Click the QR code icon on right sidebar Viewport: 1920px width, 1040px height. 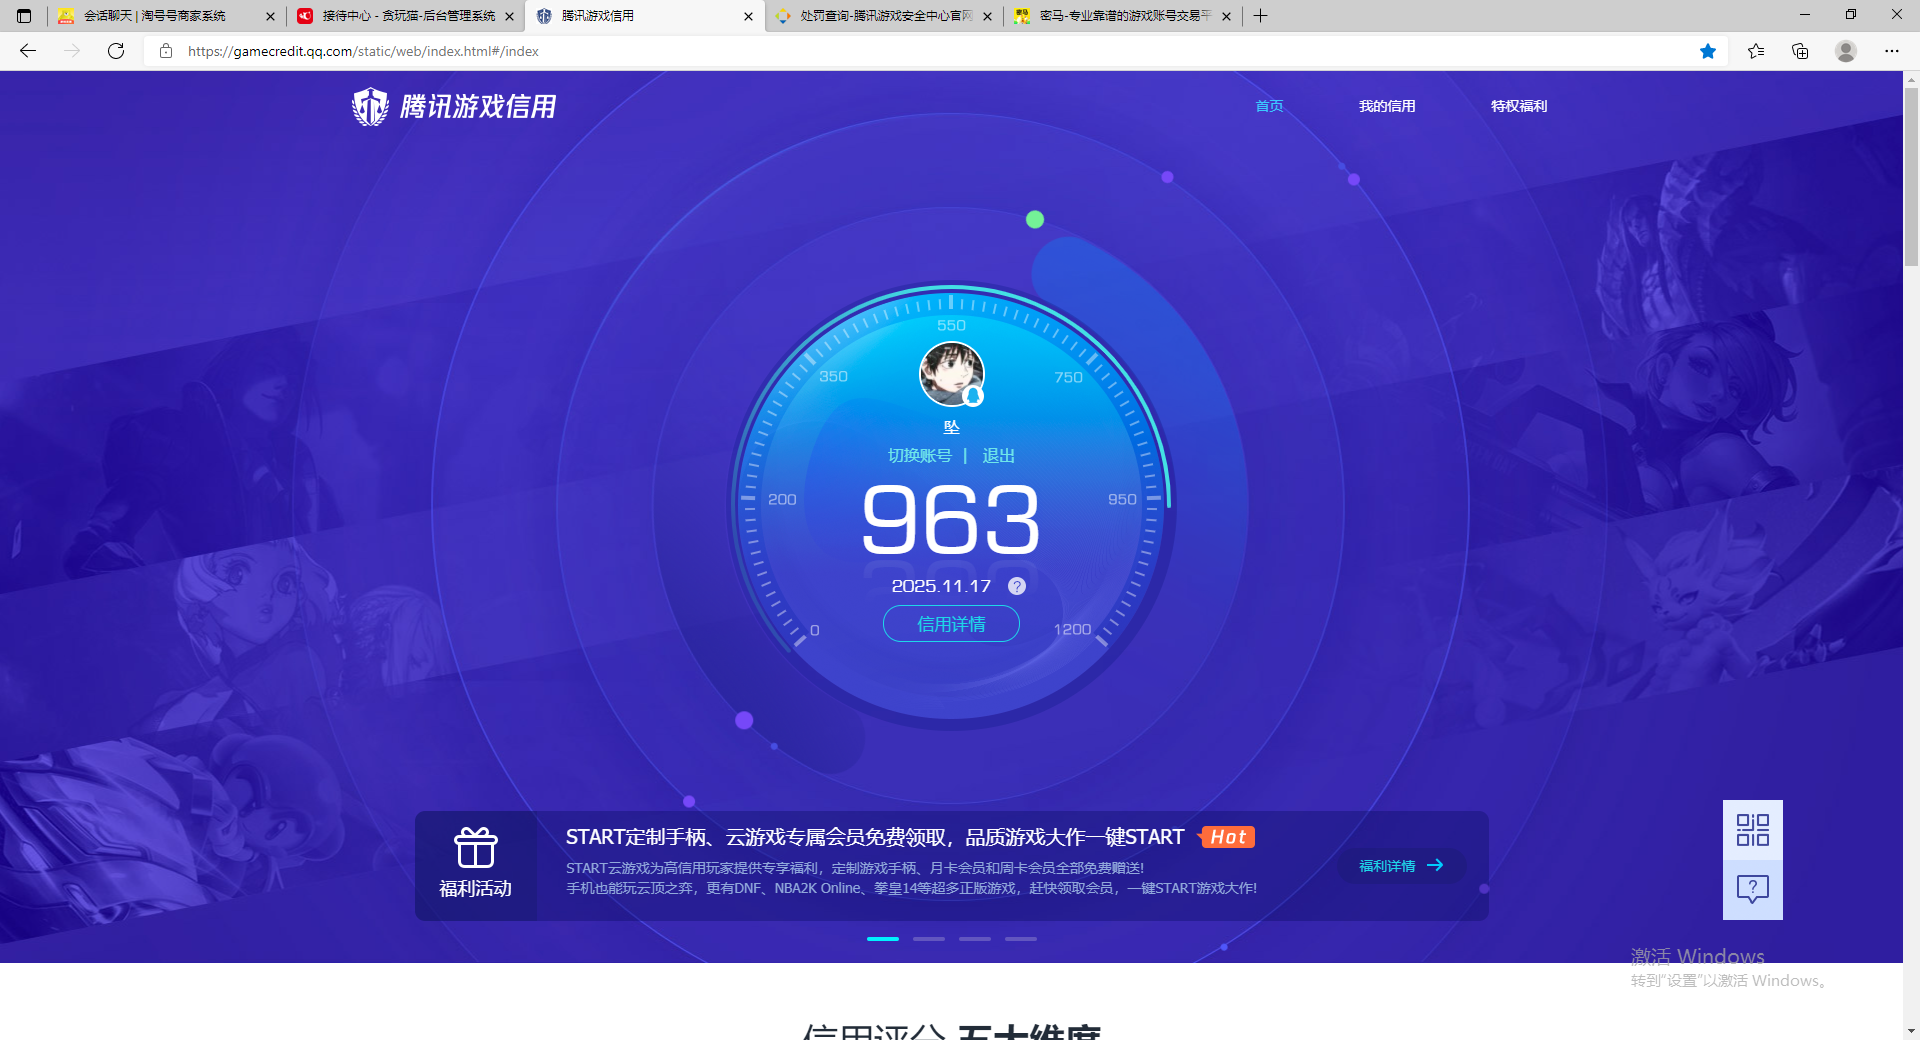1752,830
